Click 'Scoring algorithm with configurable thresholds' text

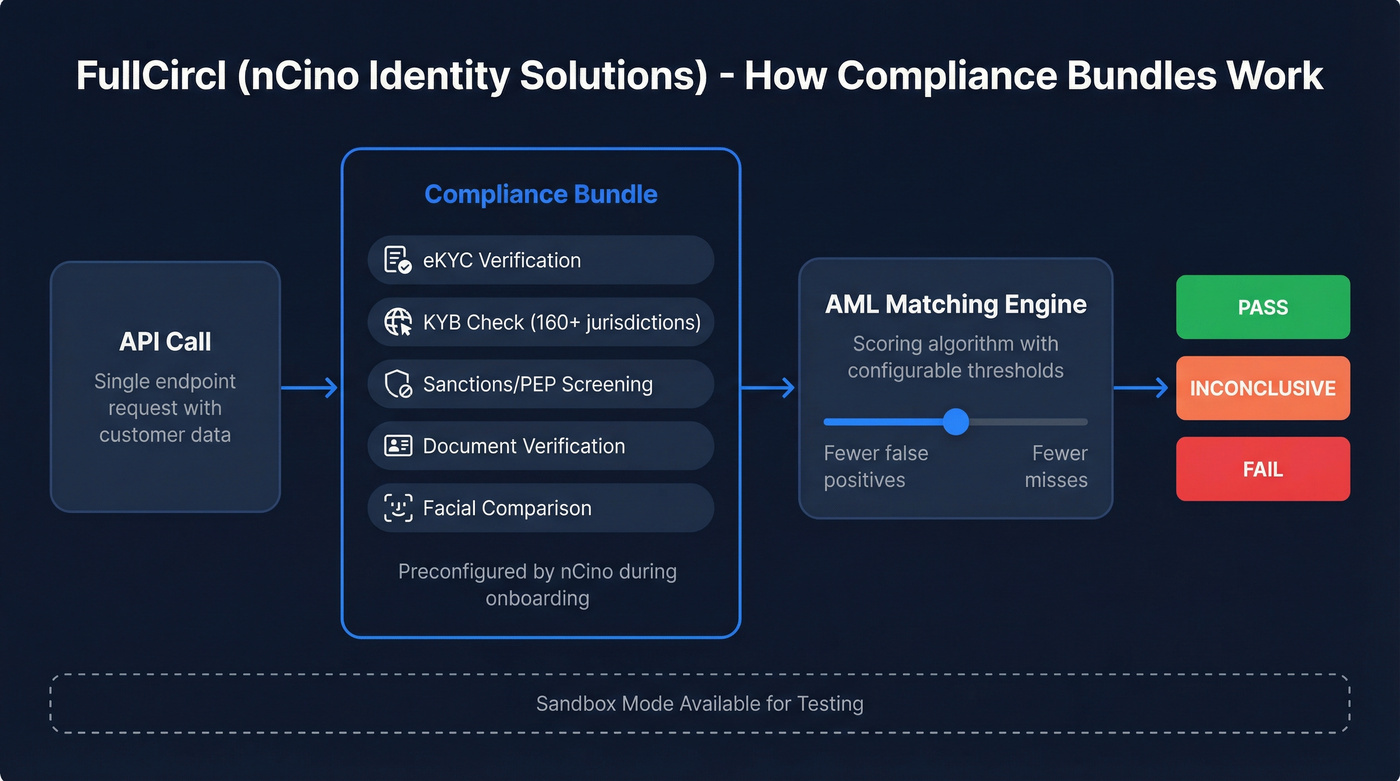956,357
